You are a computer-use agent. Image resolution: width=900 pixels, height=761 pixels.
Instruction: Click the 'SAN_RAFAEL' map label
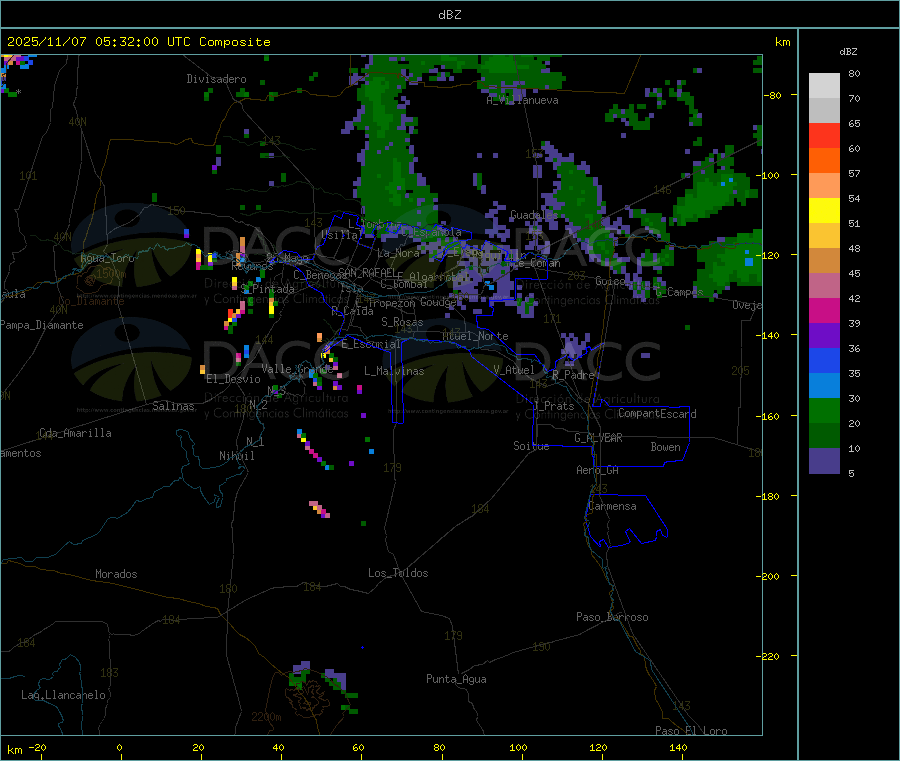click(x=367, y=273)
